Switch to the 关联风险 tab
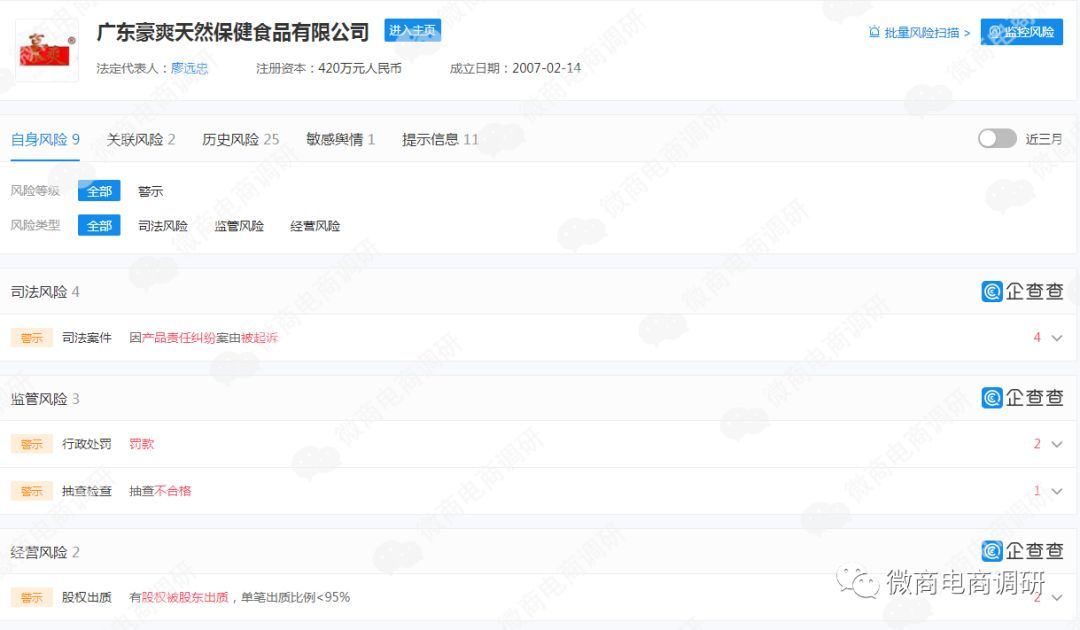 [x=138, y=139]
